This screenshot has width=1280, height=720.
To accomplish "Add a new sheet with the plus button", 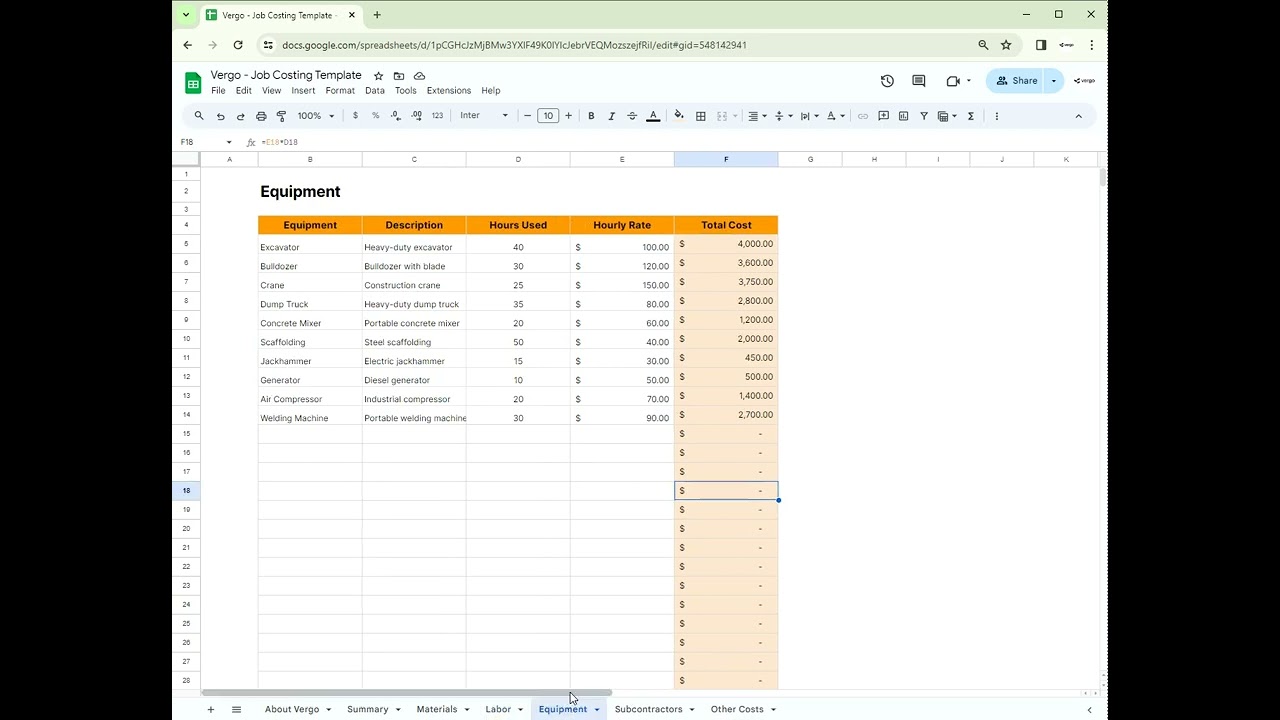I will pos(210,710).
